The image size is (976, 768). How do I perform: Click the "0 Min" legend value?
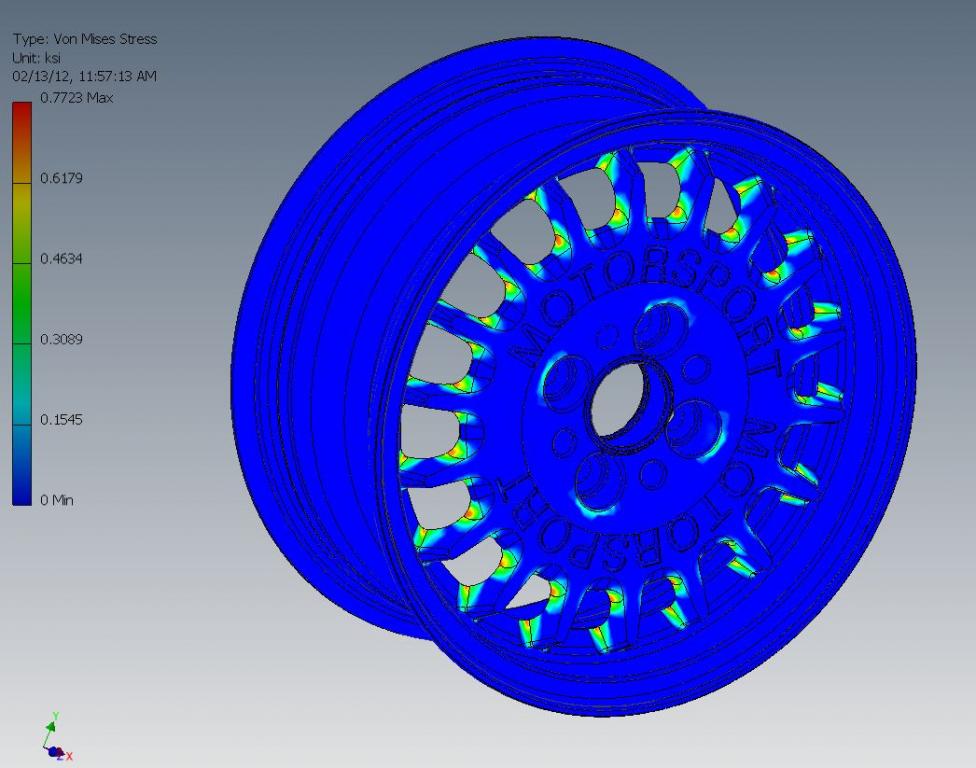click(57, 500)
